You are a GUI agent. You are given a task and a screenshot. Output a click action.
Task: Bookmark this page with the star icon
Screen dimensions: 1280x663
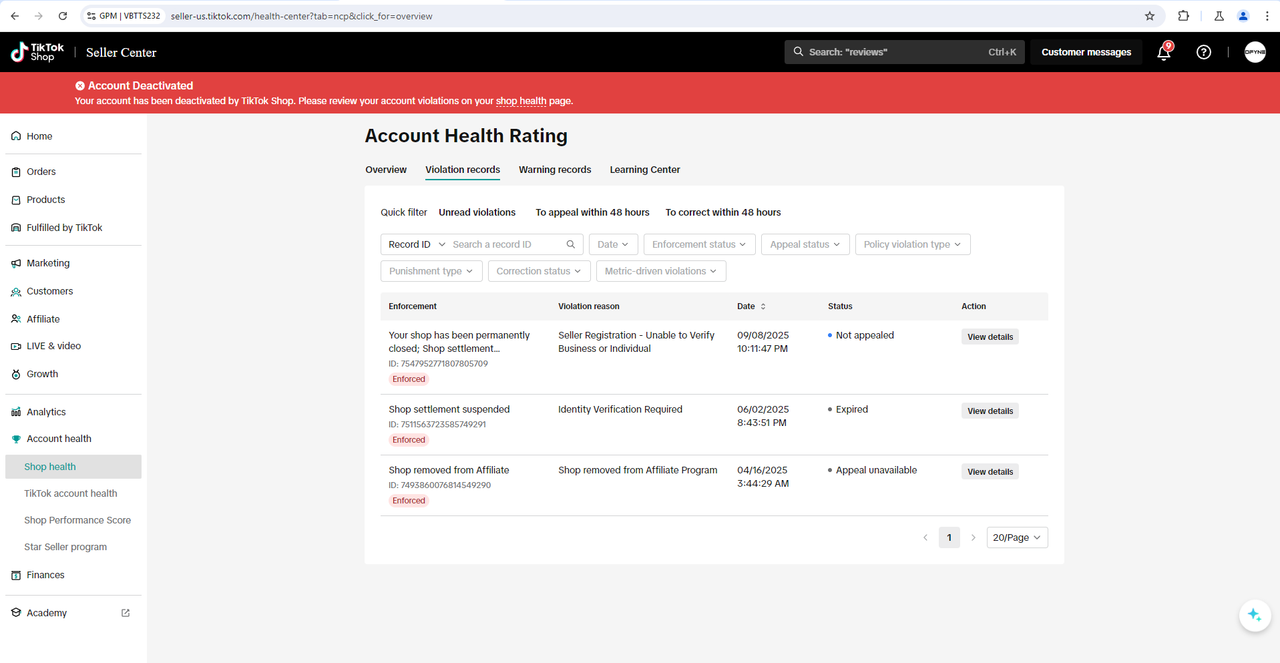[x=1150, y=16]
